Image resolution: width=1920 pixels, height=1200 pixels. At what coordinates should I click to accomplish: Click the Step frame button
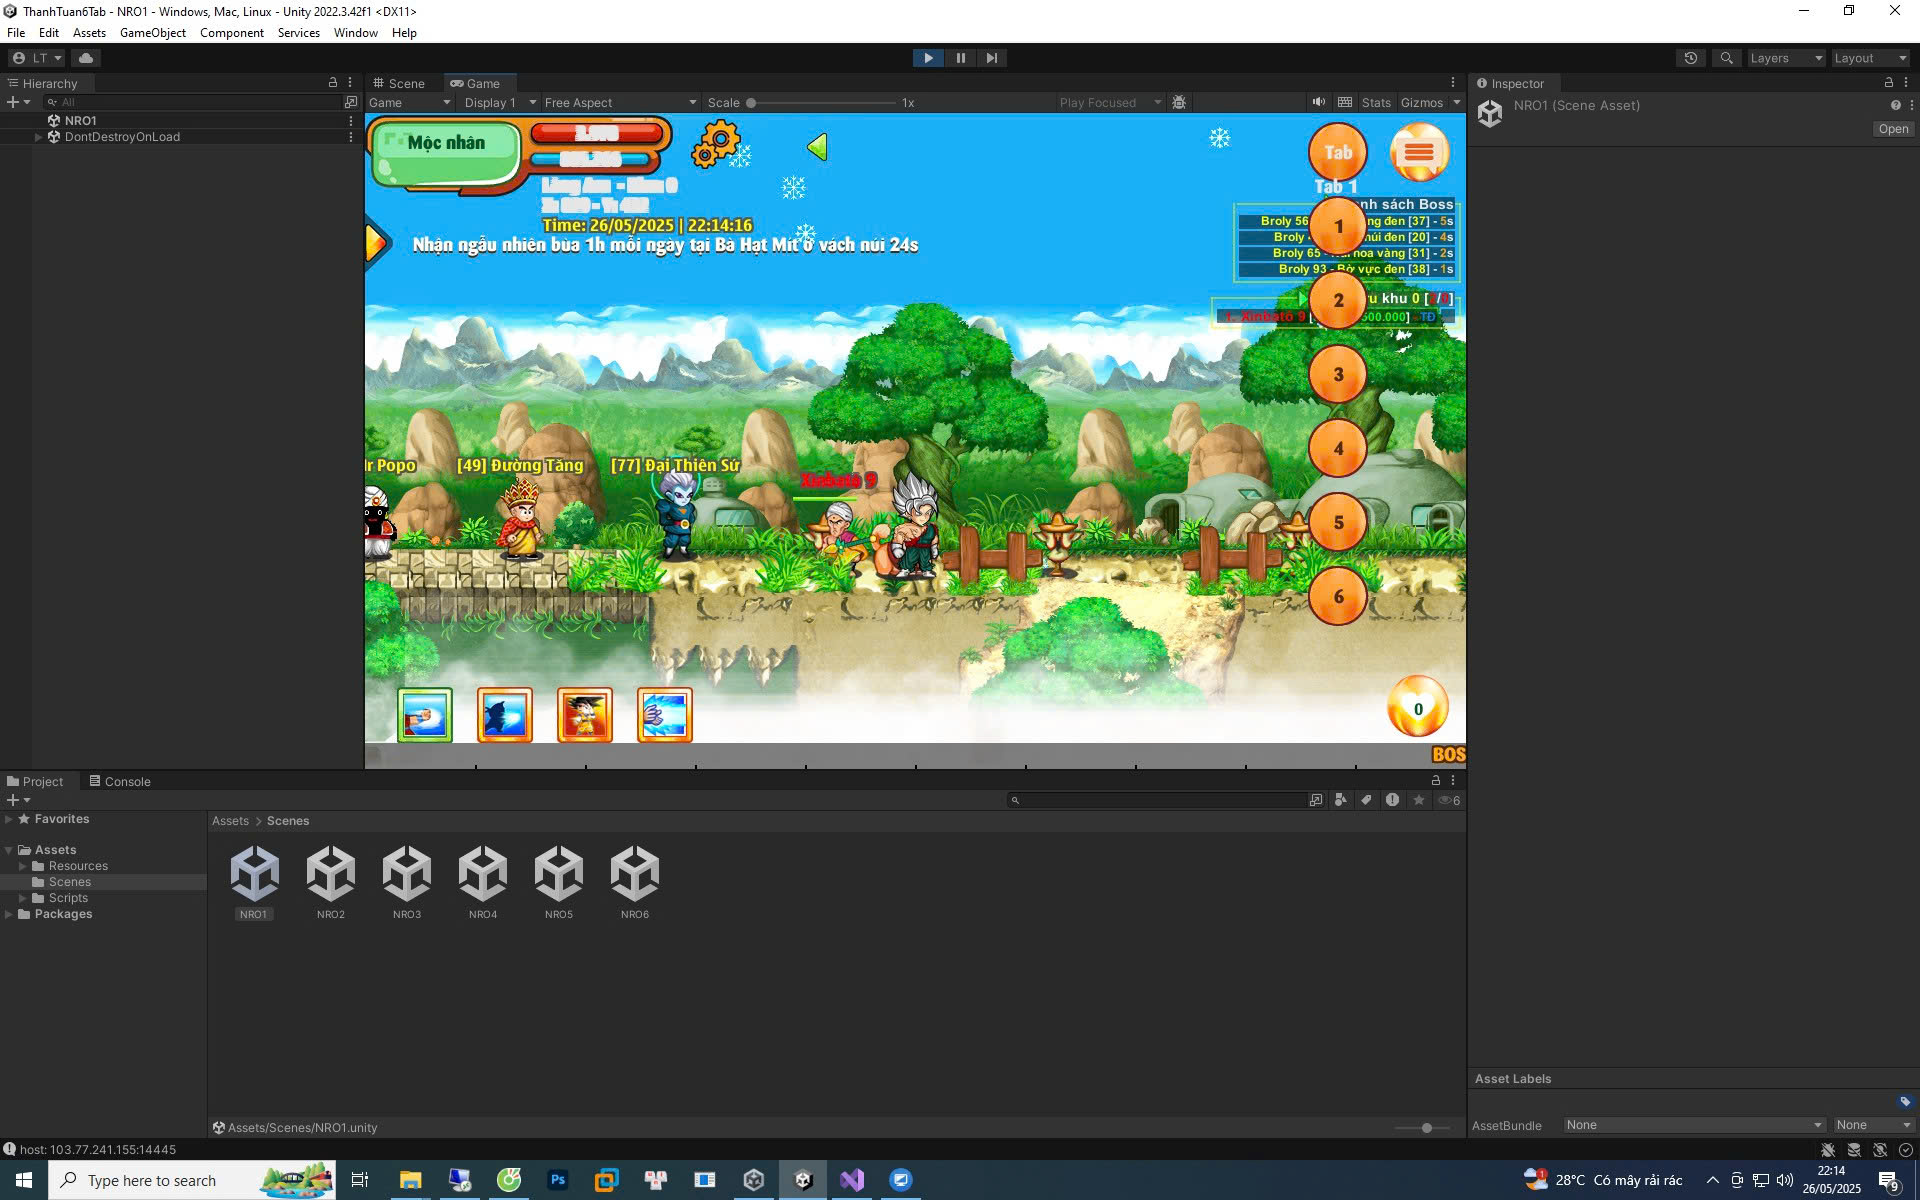[991, 58]
